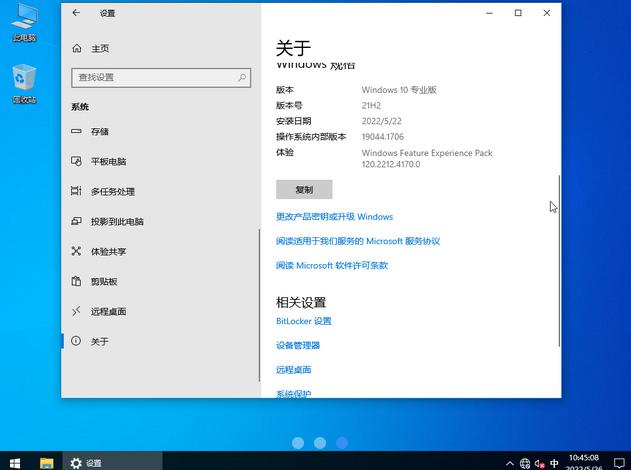Maximize the Settings window

(518, 13)
